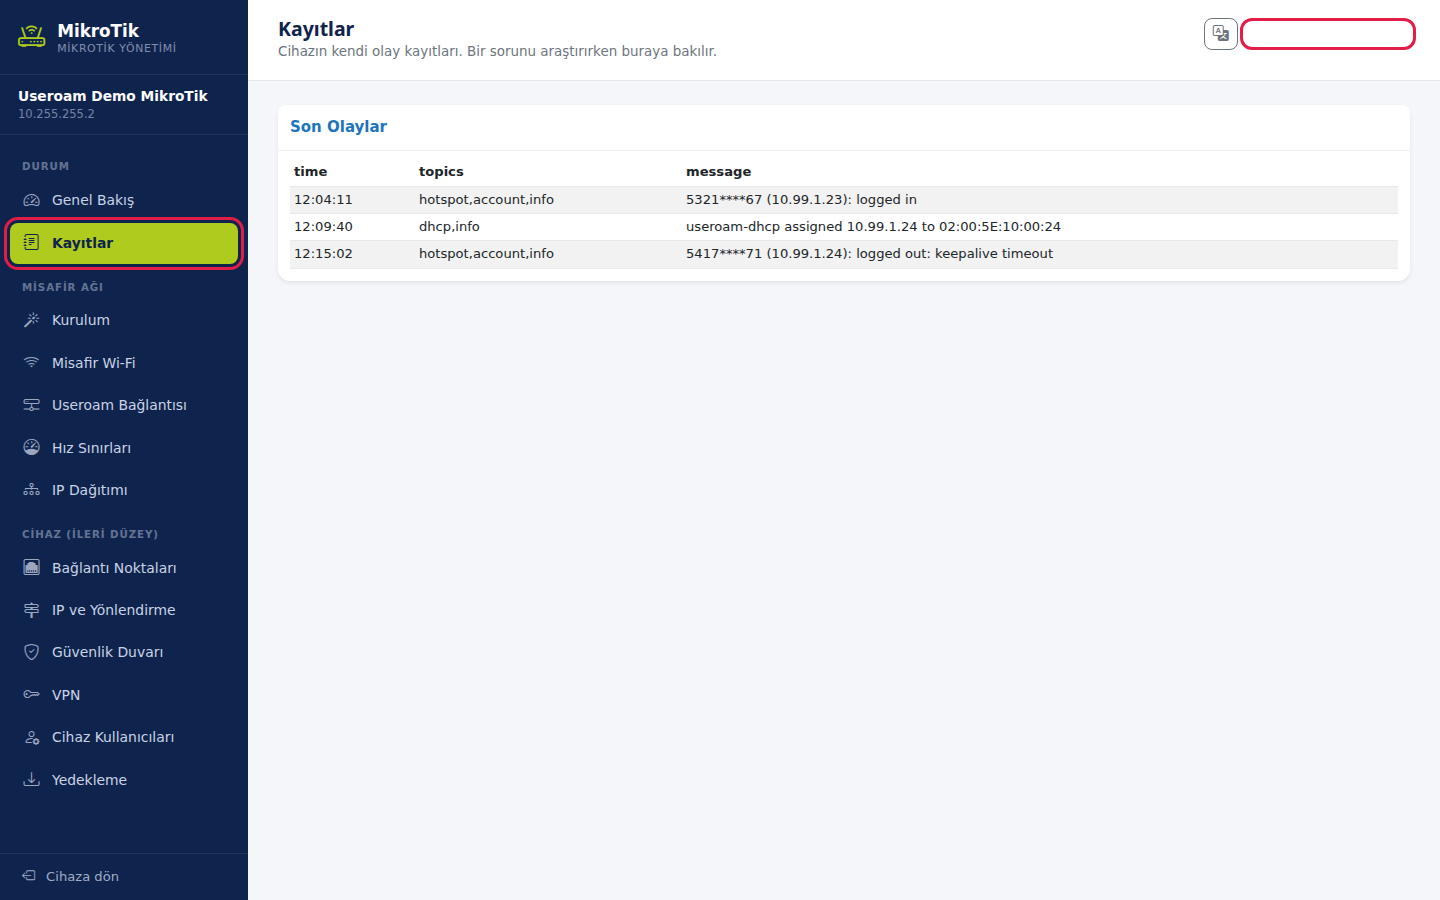Select the 12:09:40 dhcp log row

(x=844, y=227)
